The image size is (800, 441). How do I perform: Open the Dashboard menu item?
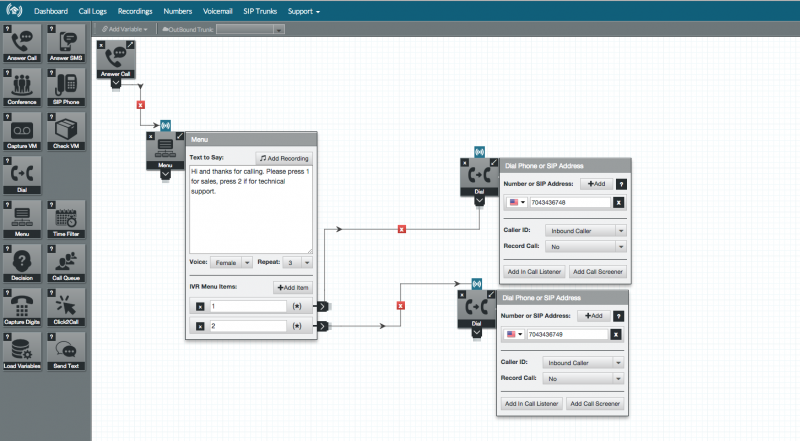coord(51,11)
